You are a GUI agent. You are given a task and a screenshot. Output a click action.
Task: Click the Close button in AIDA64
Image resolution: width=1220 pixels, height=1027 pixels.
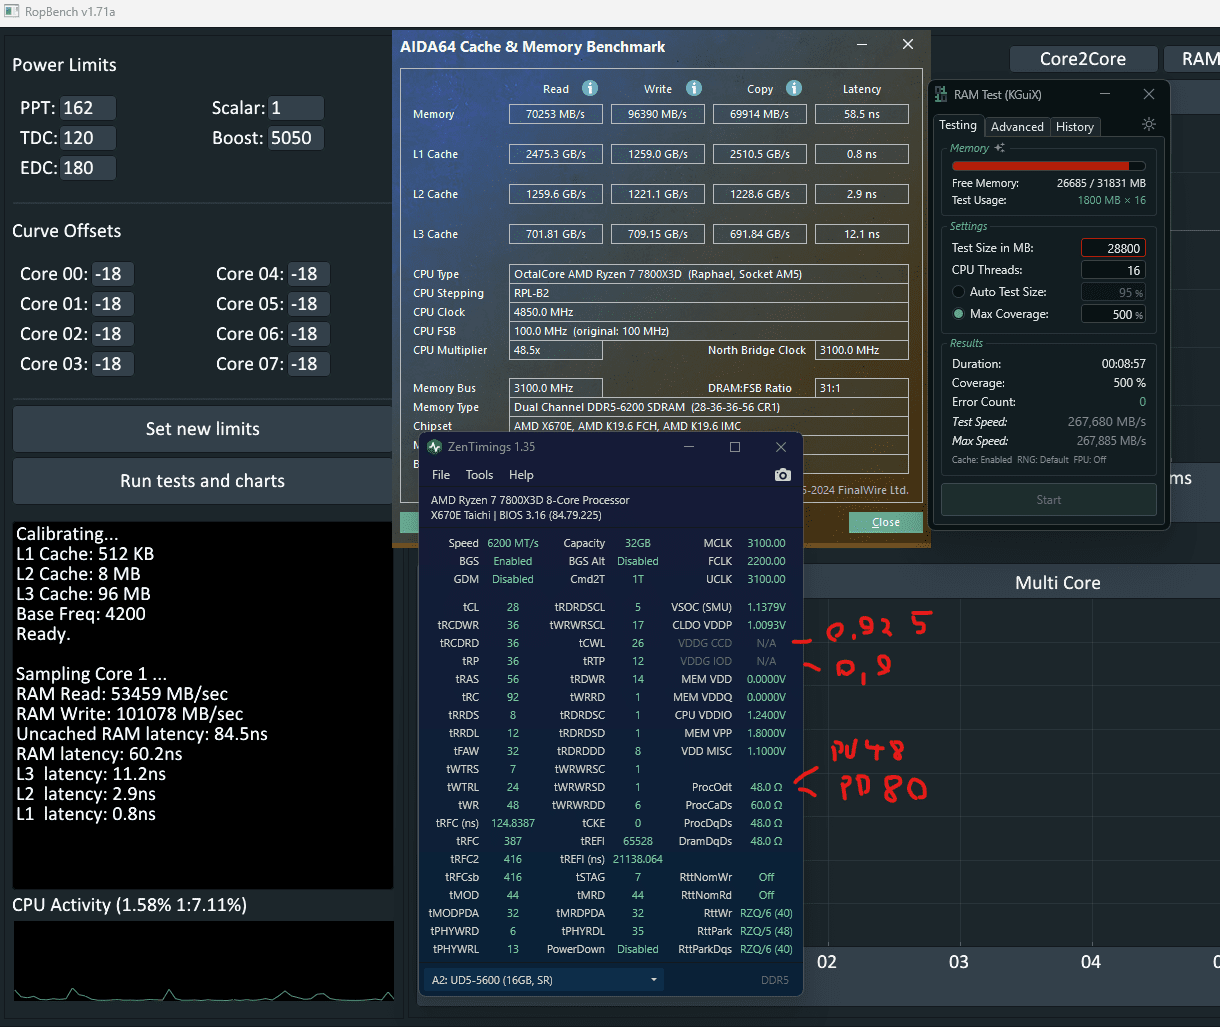pyautogui.click(x=886, y=522)
